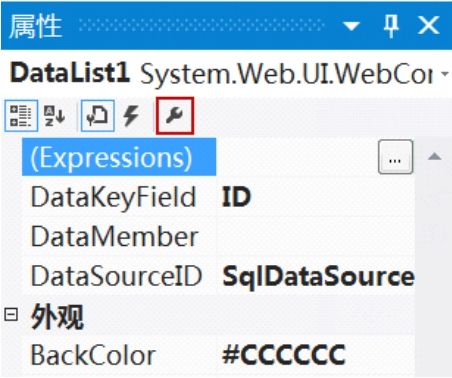452x378 pixels.
Task: Click the scrollbar up arrow
Action: coord(434,156)
